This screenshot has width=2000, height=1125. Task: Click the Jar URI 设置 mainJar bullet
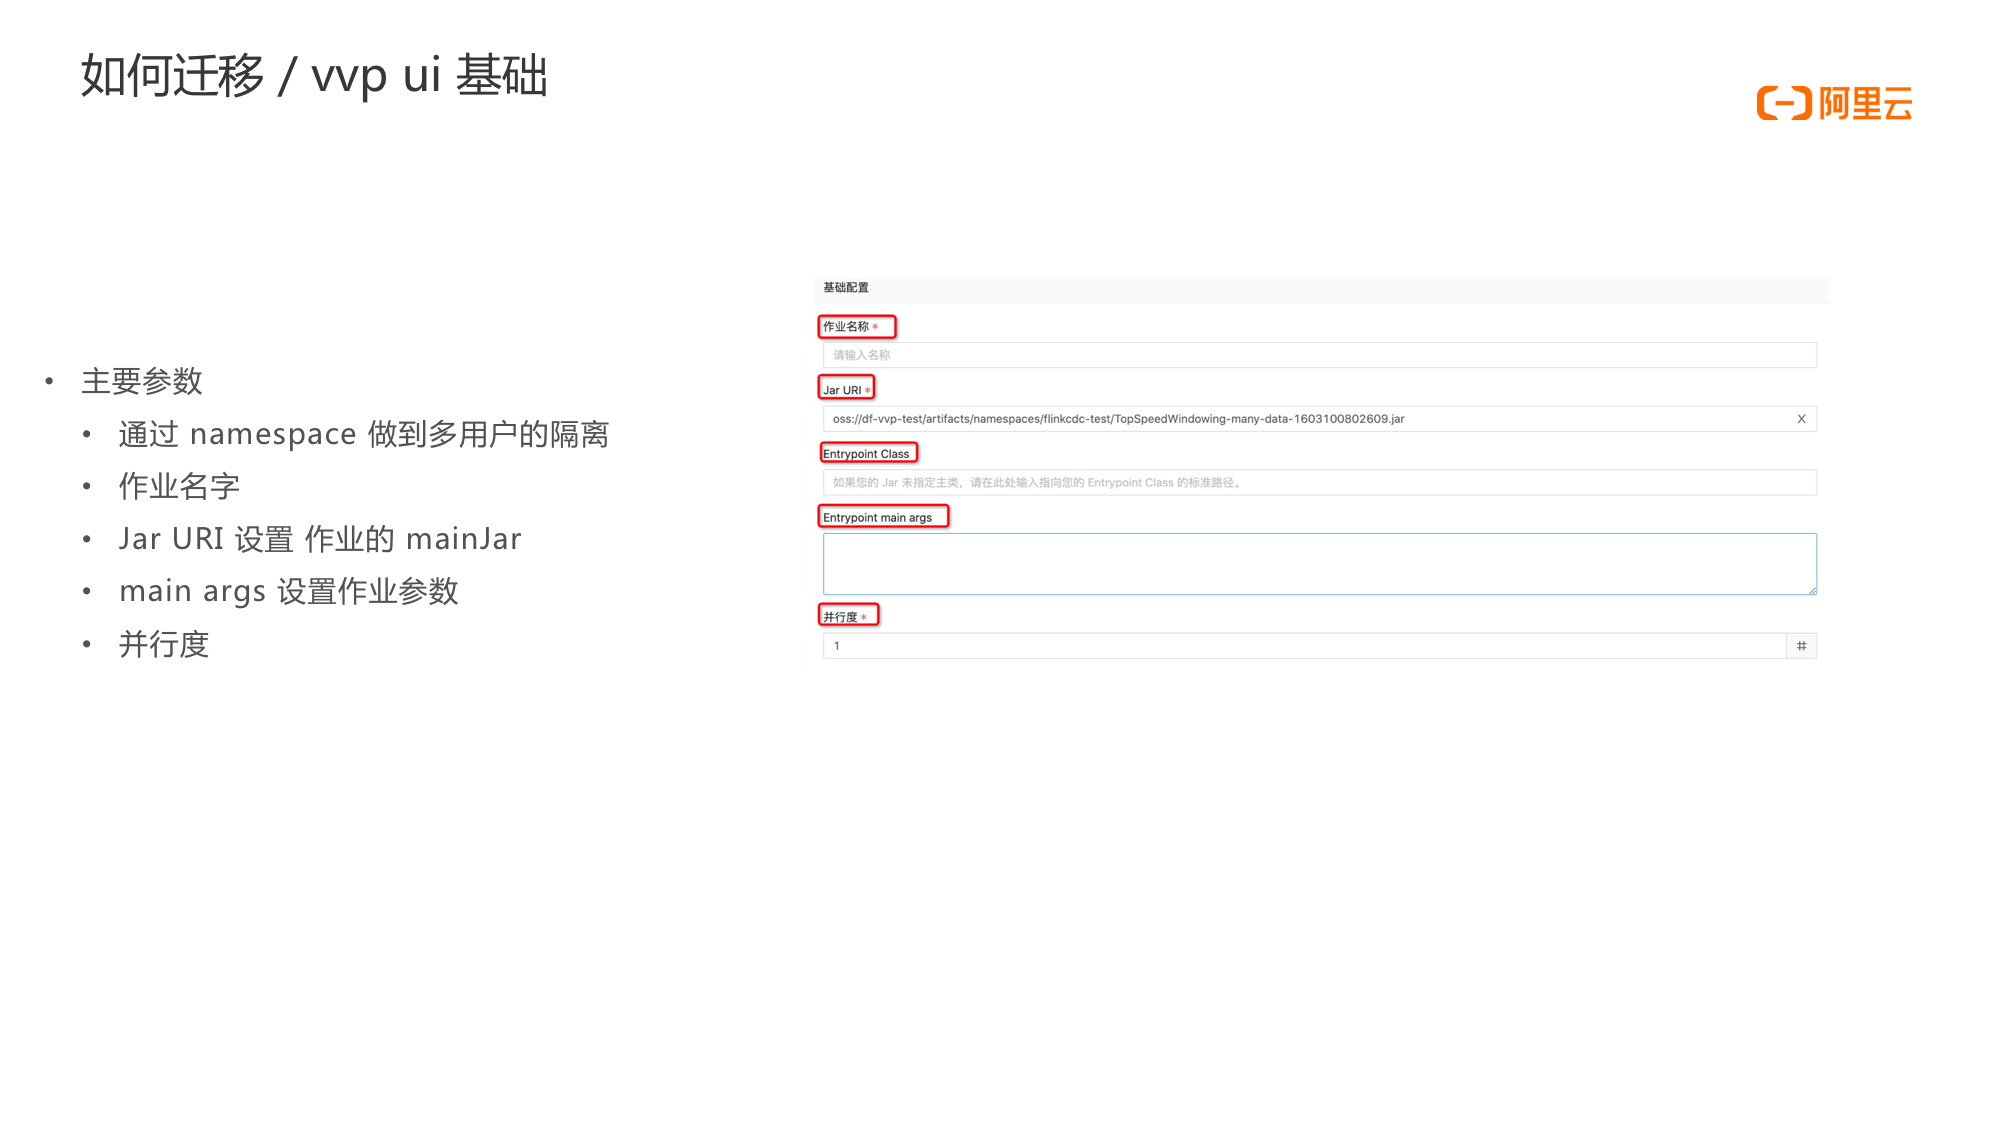point(320,539)
